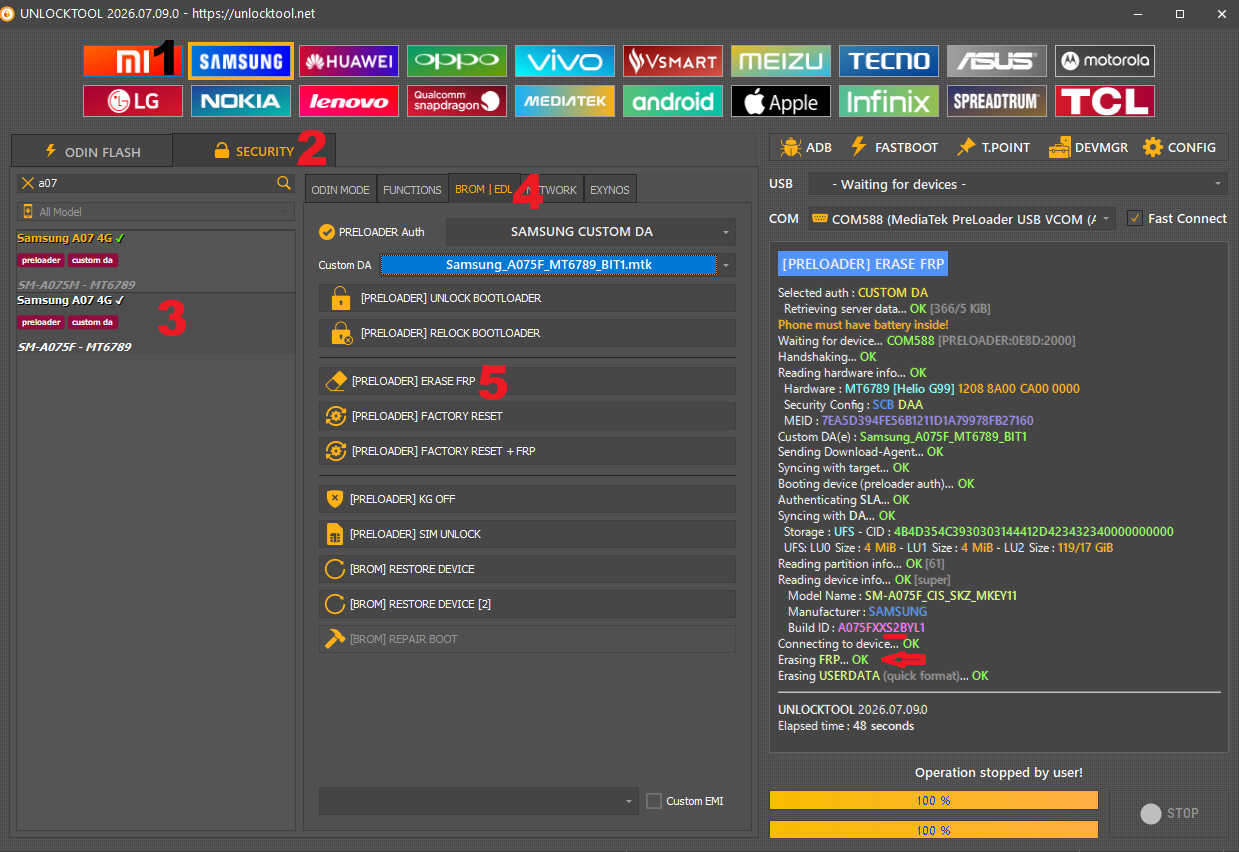Open the ADB bug-icon tool
The image size is (1239, 852).
click(806, 147)
